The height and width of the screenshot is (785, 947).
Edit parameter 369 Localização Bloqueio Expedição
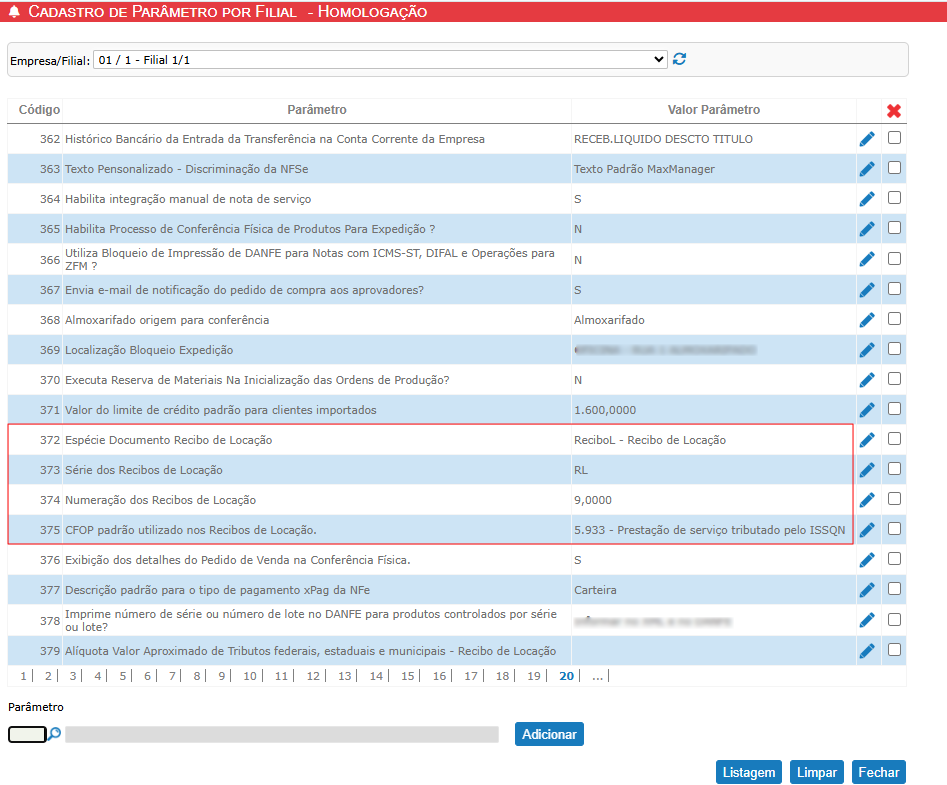click(x=867, y=350)
